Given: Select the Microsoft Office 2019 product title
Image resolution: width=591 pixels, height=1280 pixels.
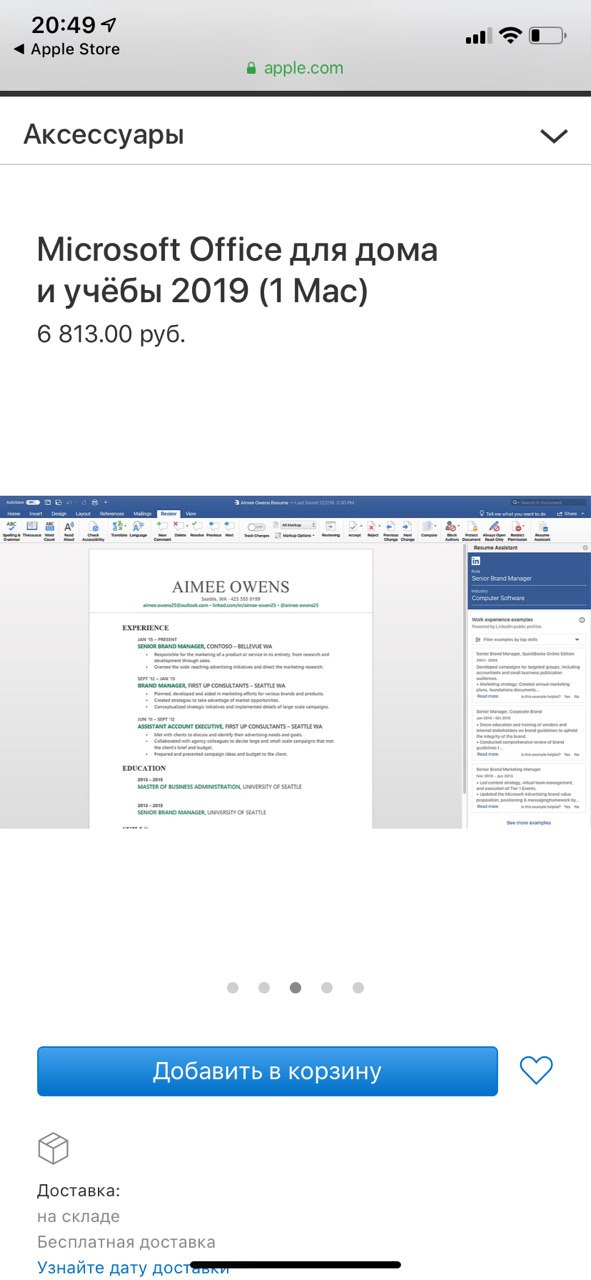Looking at the screenshot, I should pyautogui.click(x=237, y=270).
